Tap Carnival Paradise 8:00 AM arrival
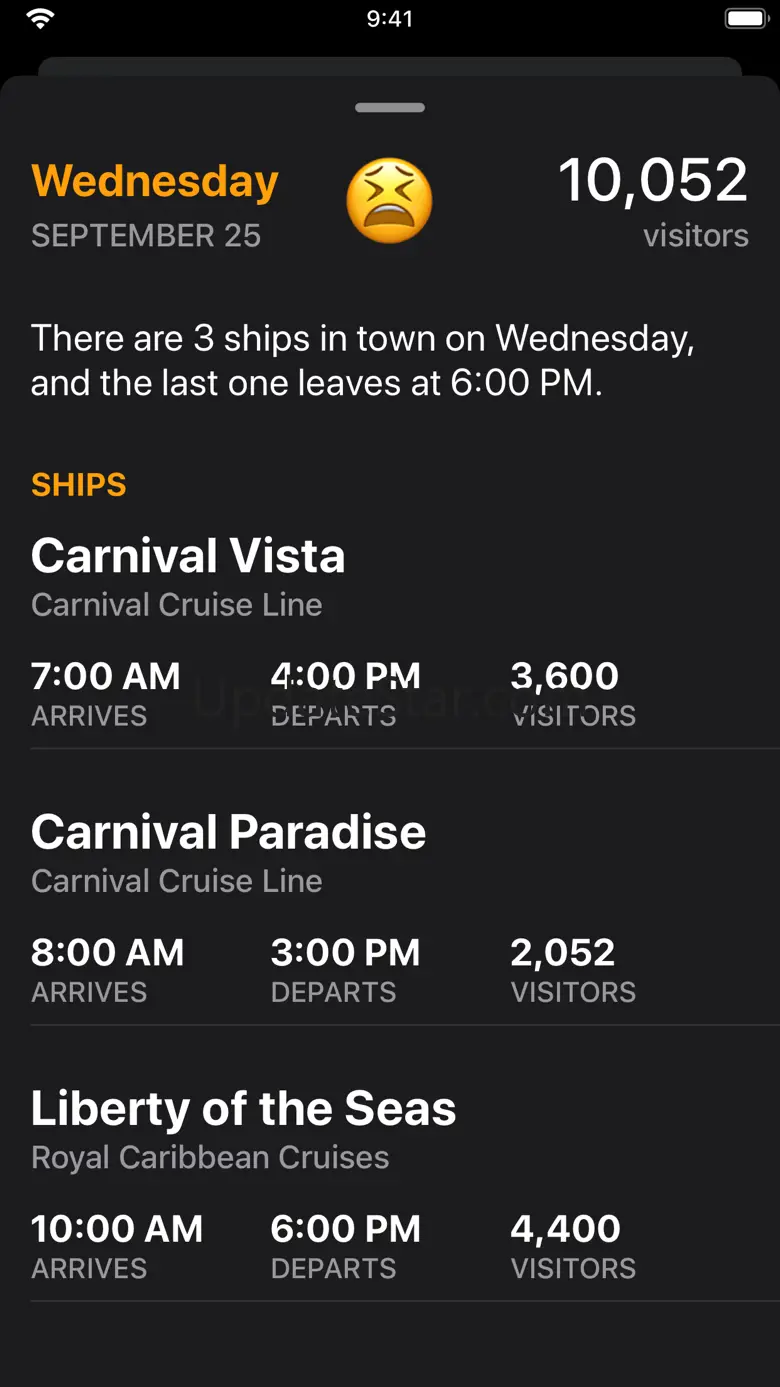Screen dimensions: 780x1387 coord(107,953)
